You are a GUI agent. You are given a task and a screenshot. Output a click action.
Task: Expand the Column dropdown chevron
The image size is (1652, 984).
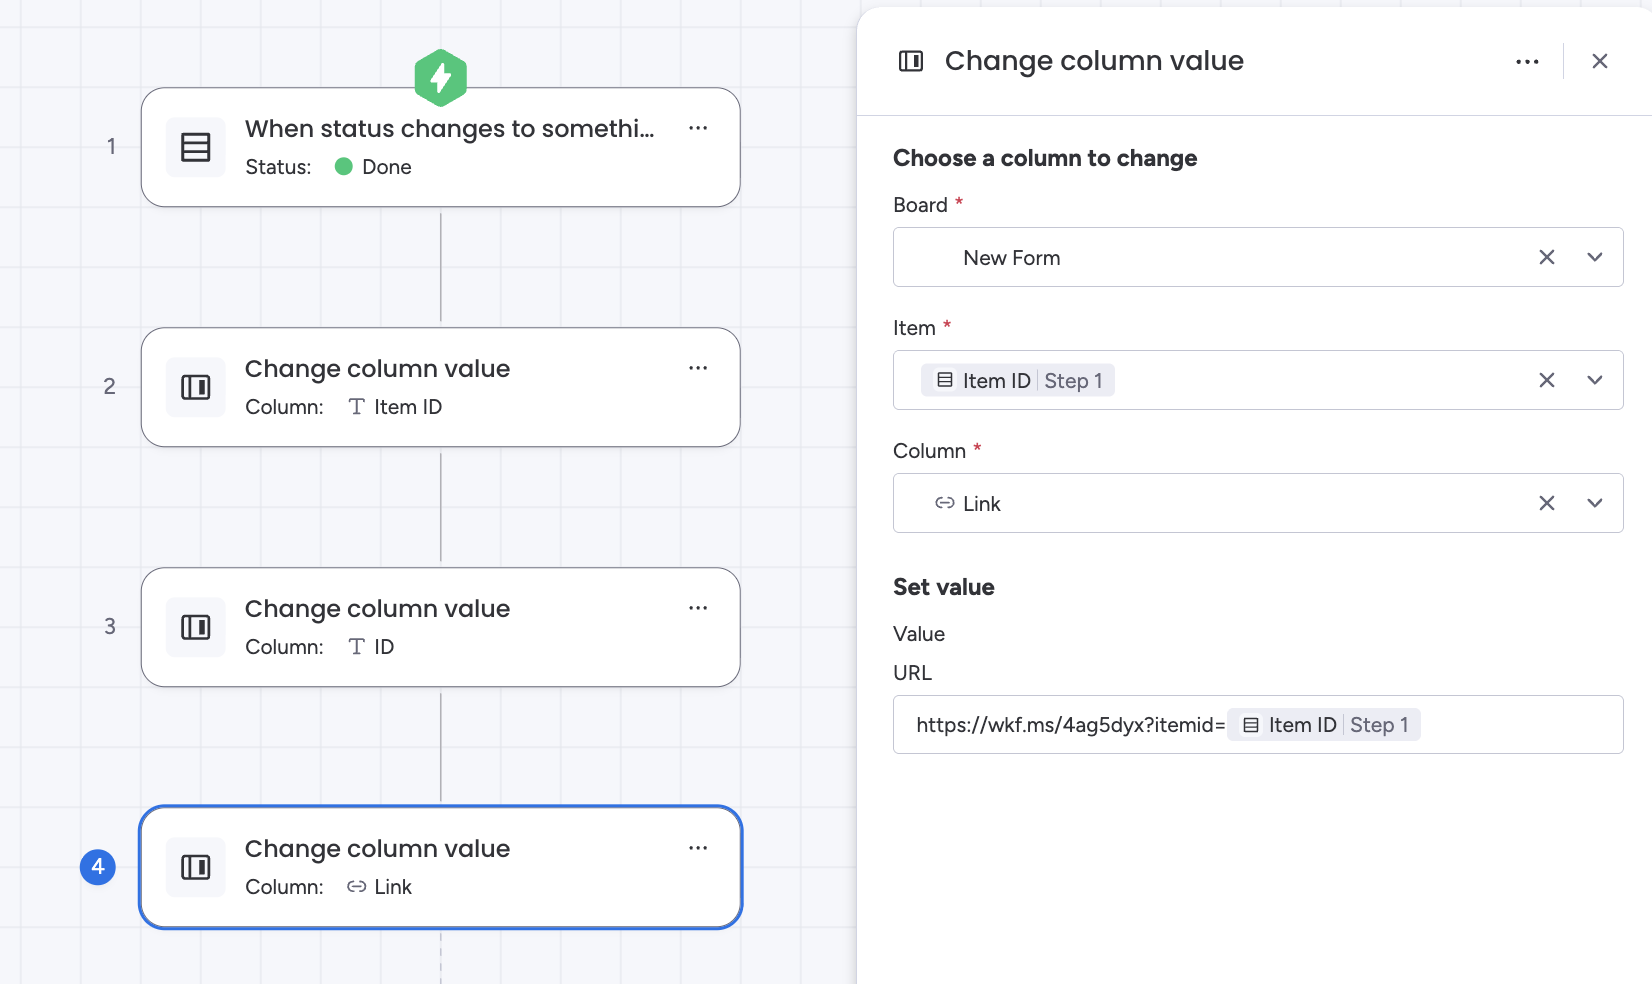1595,503
